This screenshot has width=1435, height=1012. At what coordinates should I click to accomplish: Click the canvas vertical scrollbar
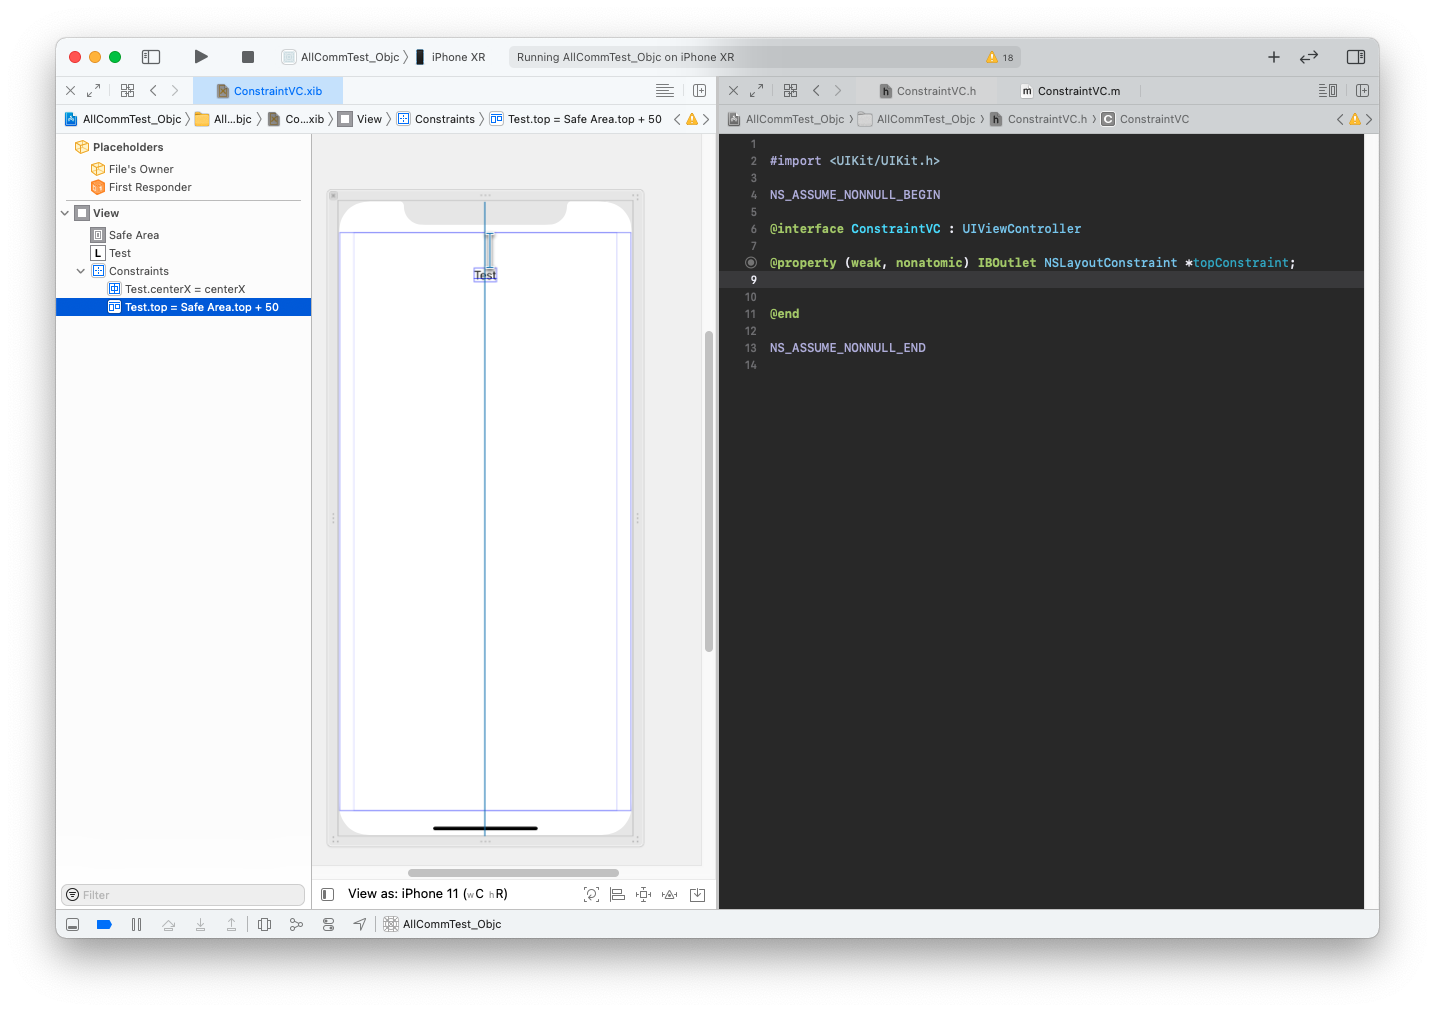coord(709,491)
